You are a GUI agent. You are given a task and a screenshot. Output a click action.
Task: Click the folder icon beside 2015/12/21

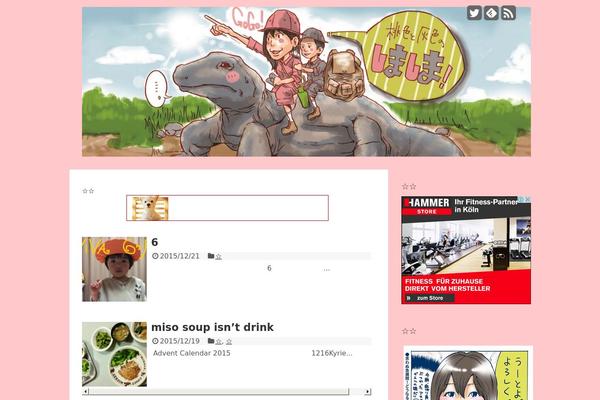[x=211, y=256]
